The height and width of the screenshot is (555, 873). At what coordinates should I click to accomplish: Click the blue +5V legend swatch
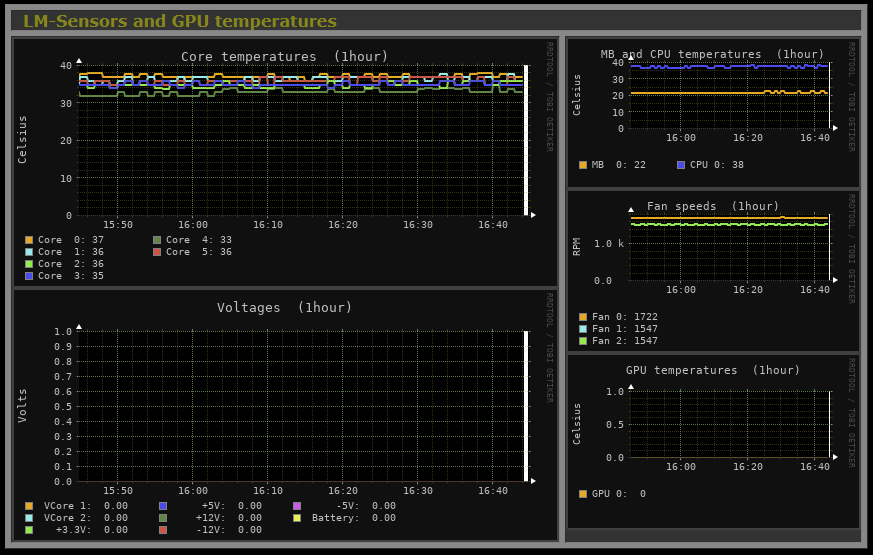pos(163,506)
